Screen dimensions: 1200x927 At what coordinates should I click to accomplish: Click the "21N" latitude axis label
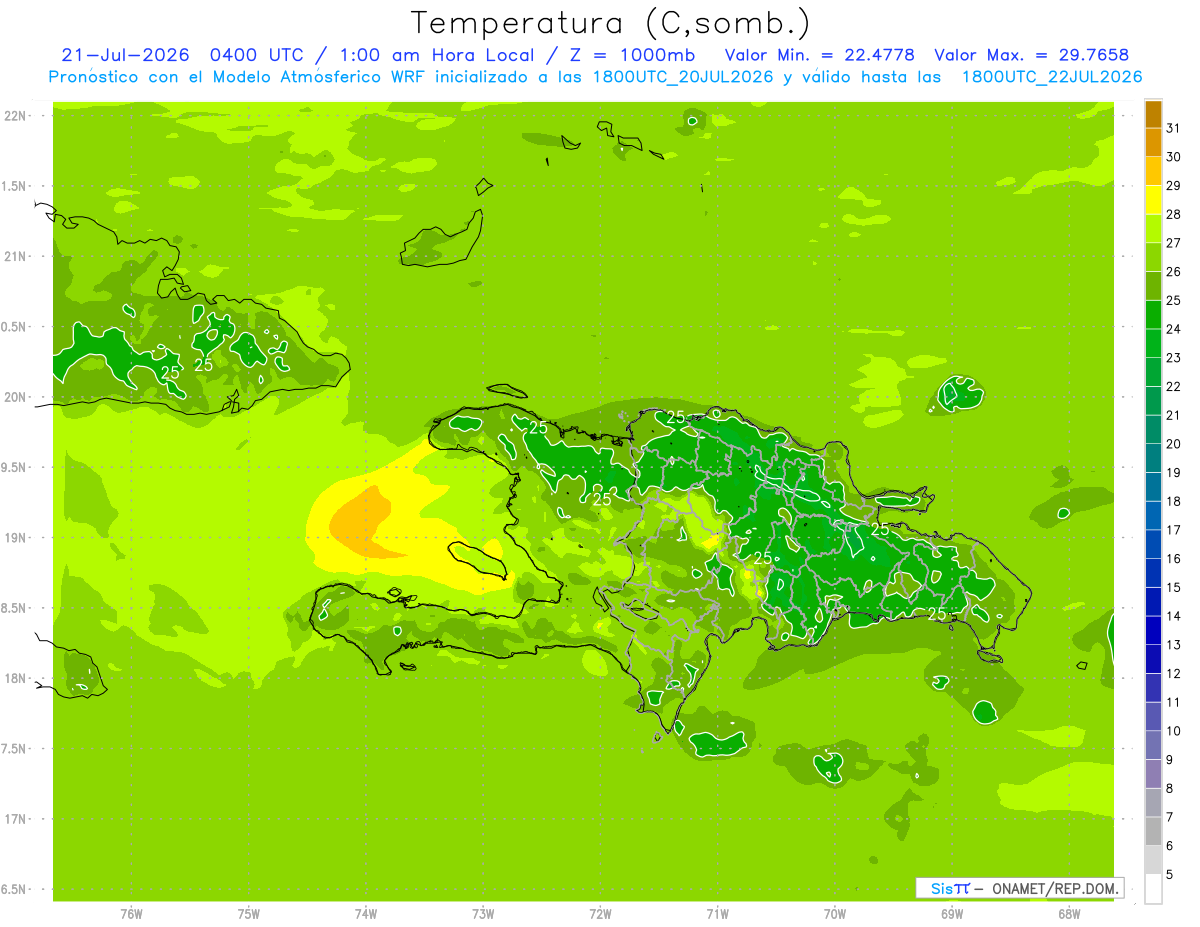(x=16, y=256)
